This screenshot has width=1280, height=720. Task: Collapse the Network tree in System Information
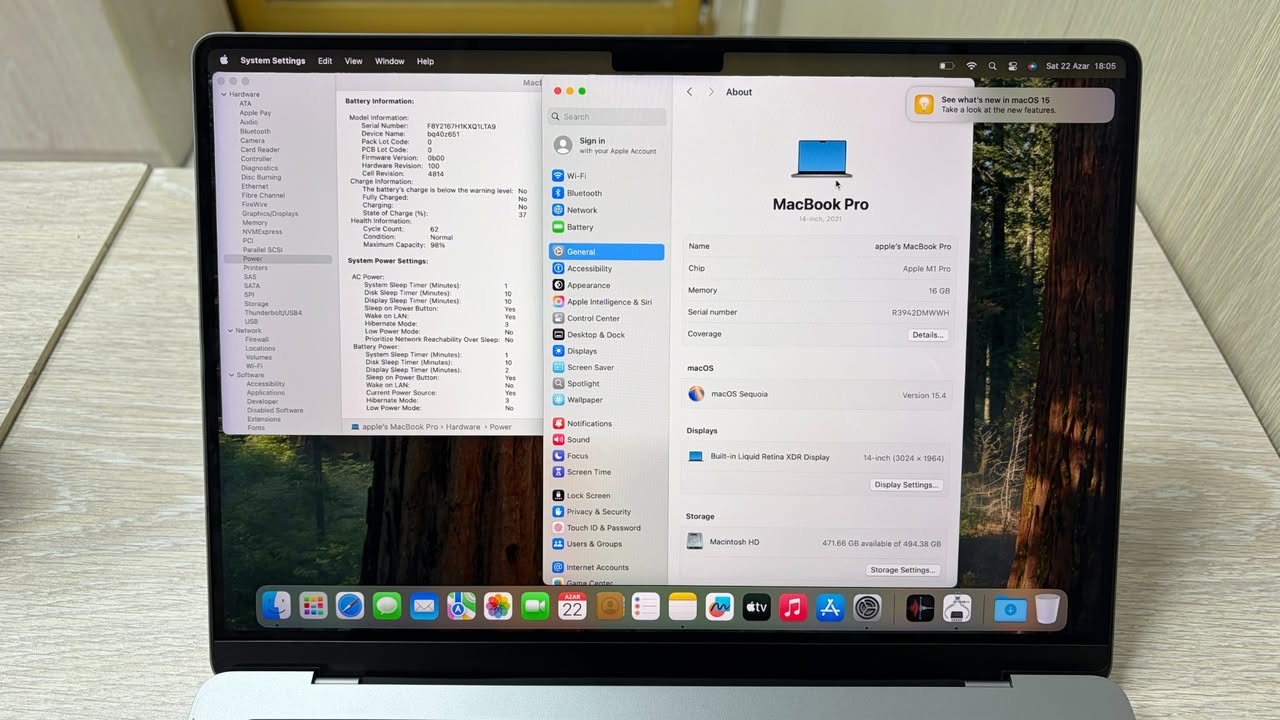coord(231,330)
